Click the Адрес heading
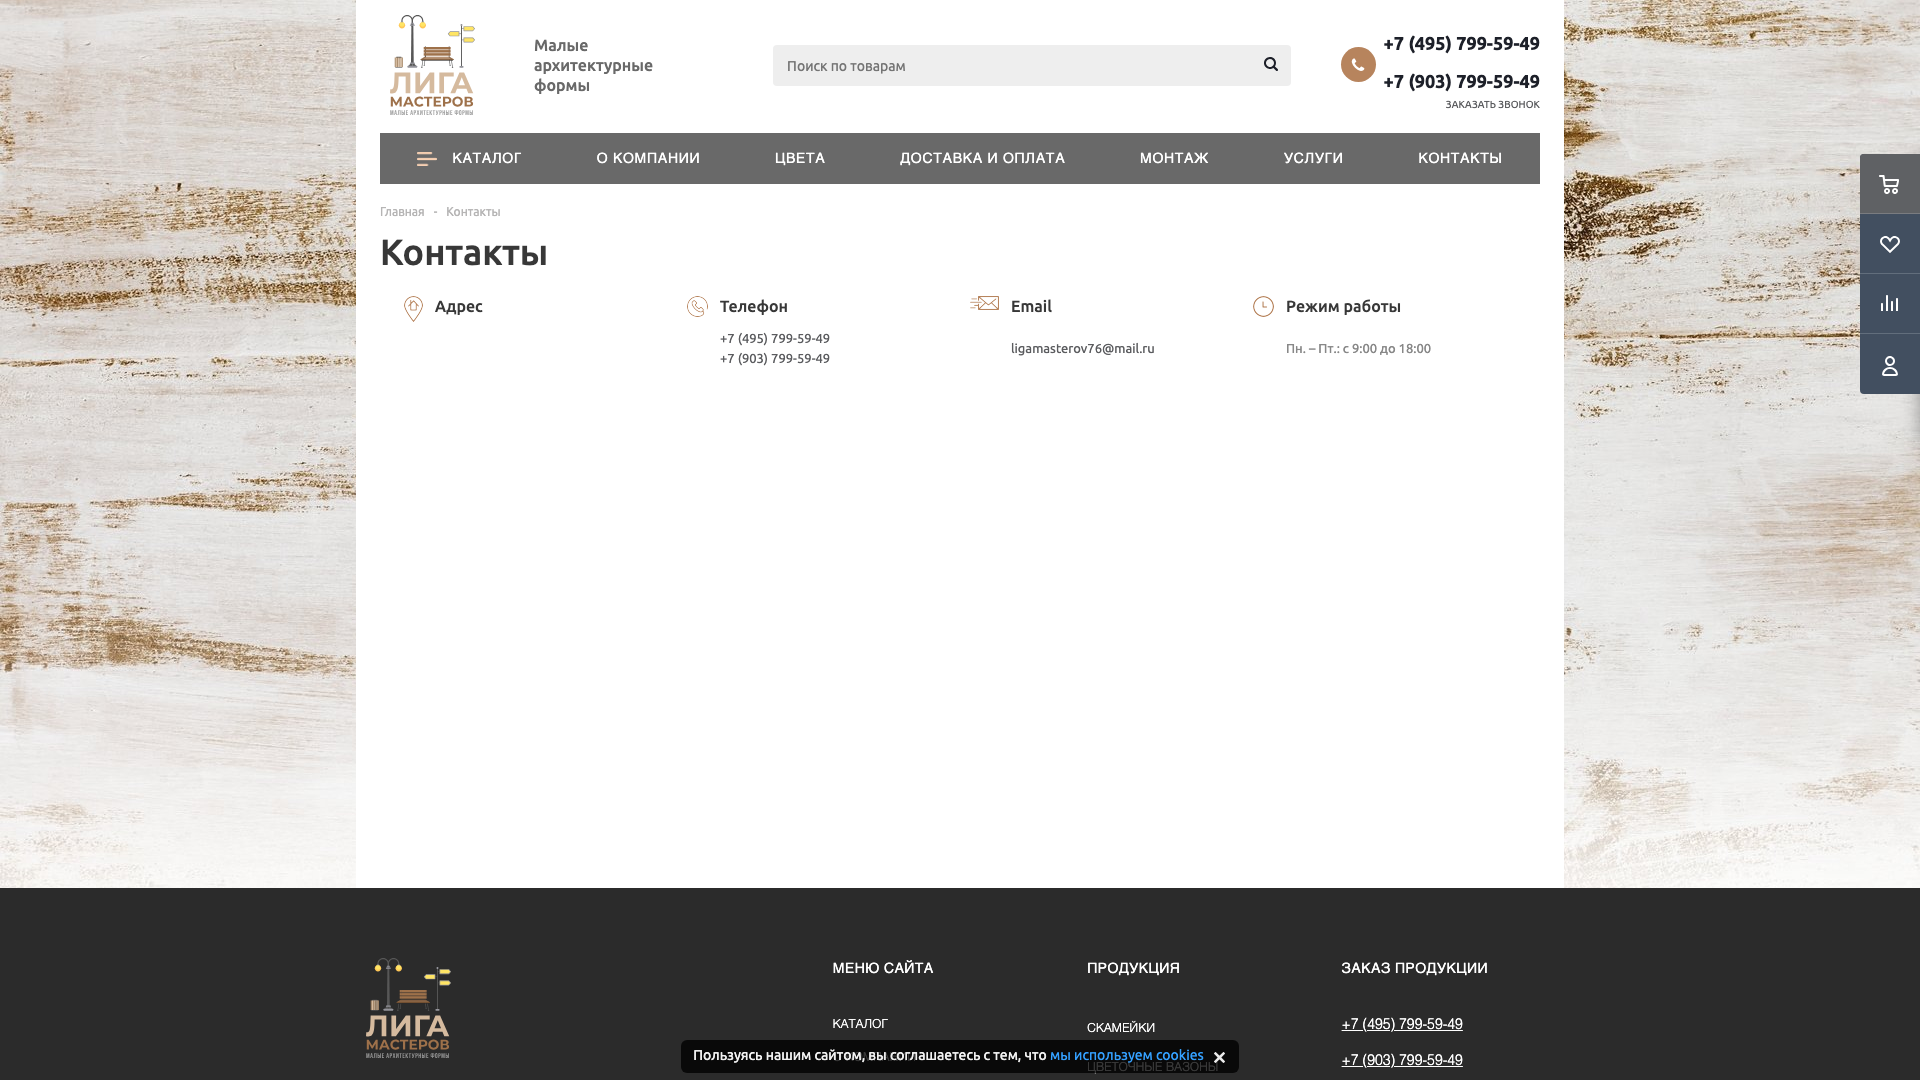Screen dimensions: 1920x1080 click(x=459, y=306)
